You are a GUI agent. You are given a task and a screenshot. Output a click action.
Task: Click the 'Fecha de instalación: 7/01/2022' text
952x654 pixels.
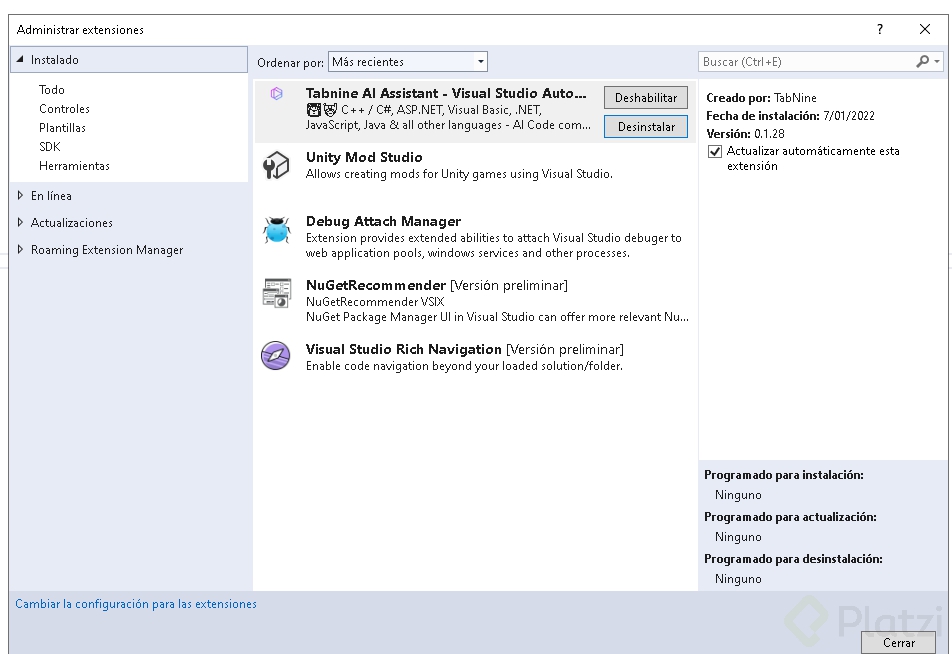(790, 115)
